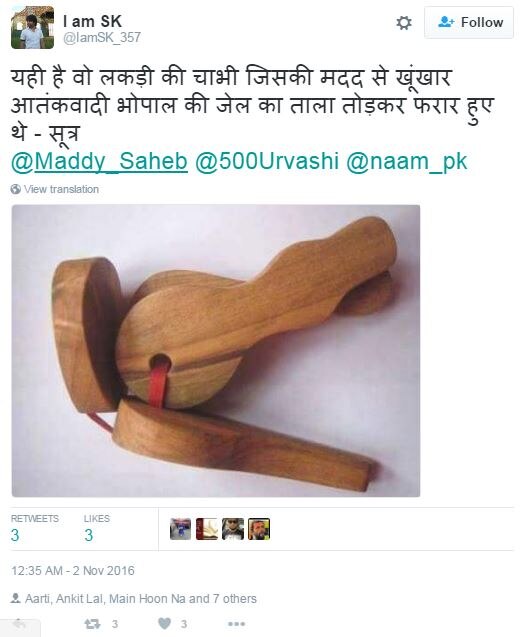Viewport: 530px width, 637px height.
Task: Enlarge the wooden key photo
Action: pos(216,351)
